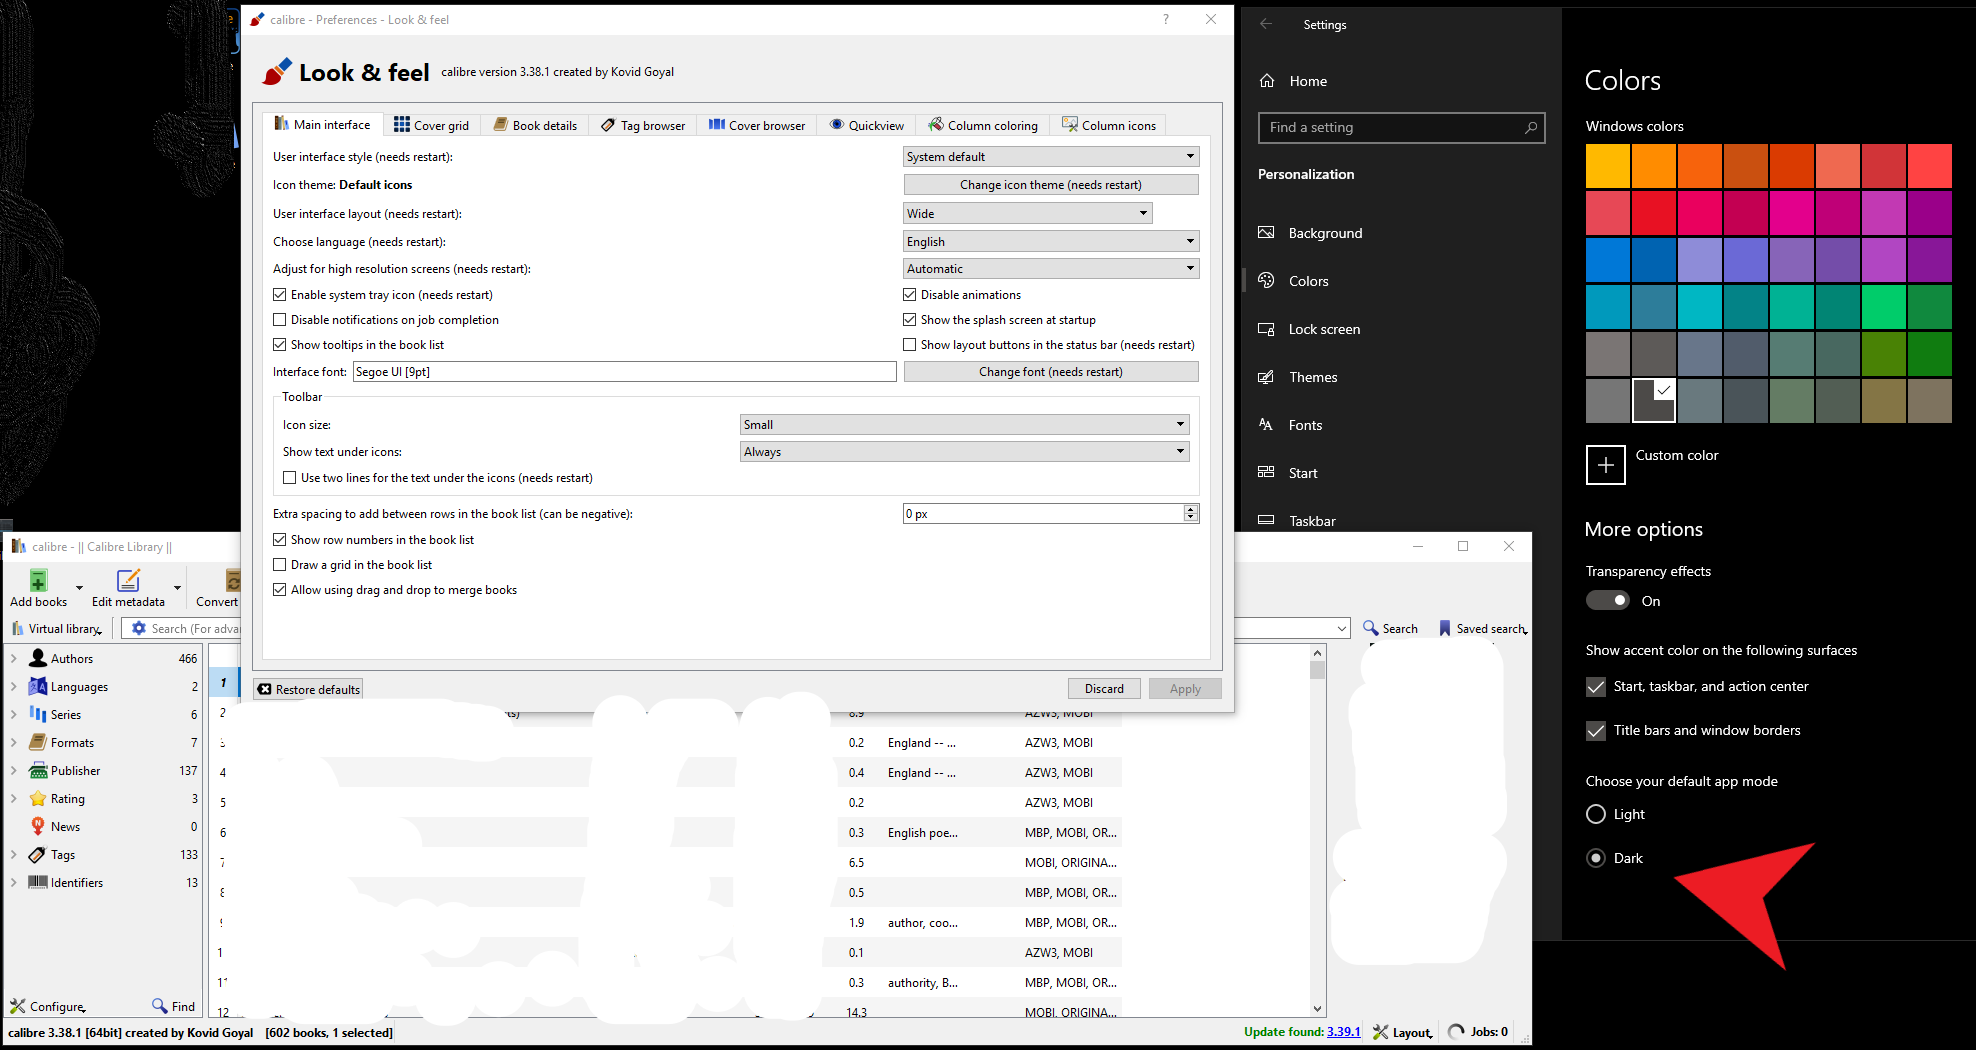Click the Interface font field

[625, 372]
